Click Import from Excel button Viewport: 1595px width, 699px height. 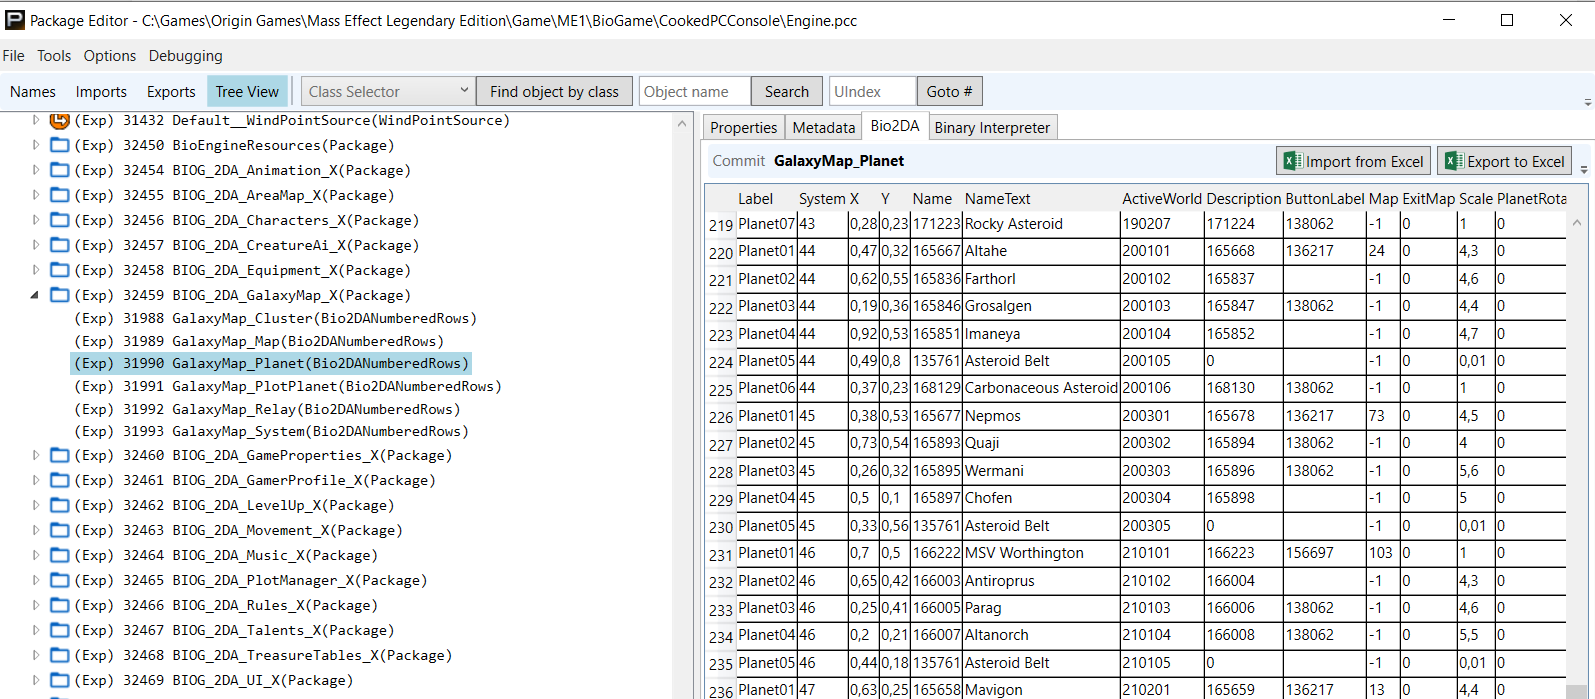tap(1354, 161)
